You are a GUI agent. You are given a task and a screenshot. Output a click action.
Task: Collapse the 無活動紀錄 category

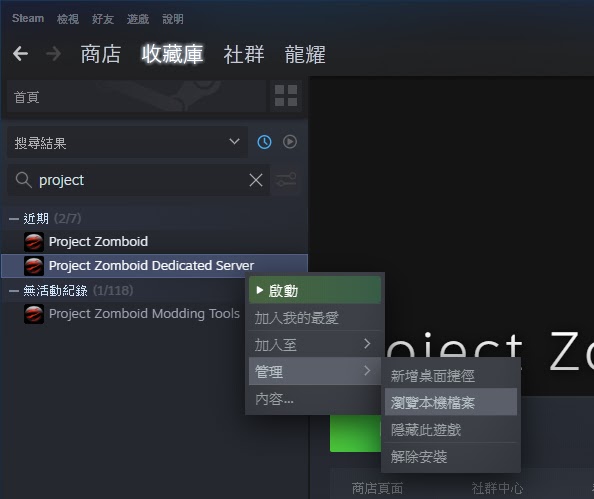click(14, 291)
